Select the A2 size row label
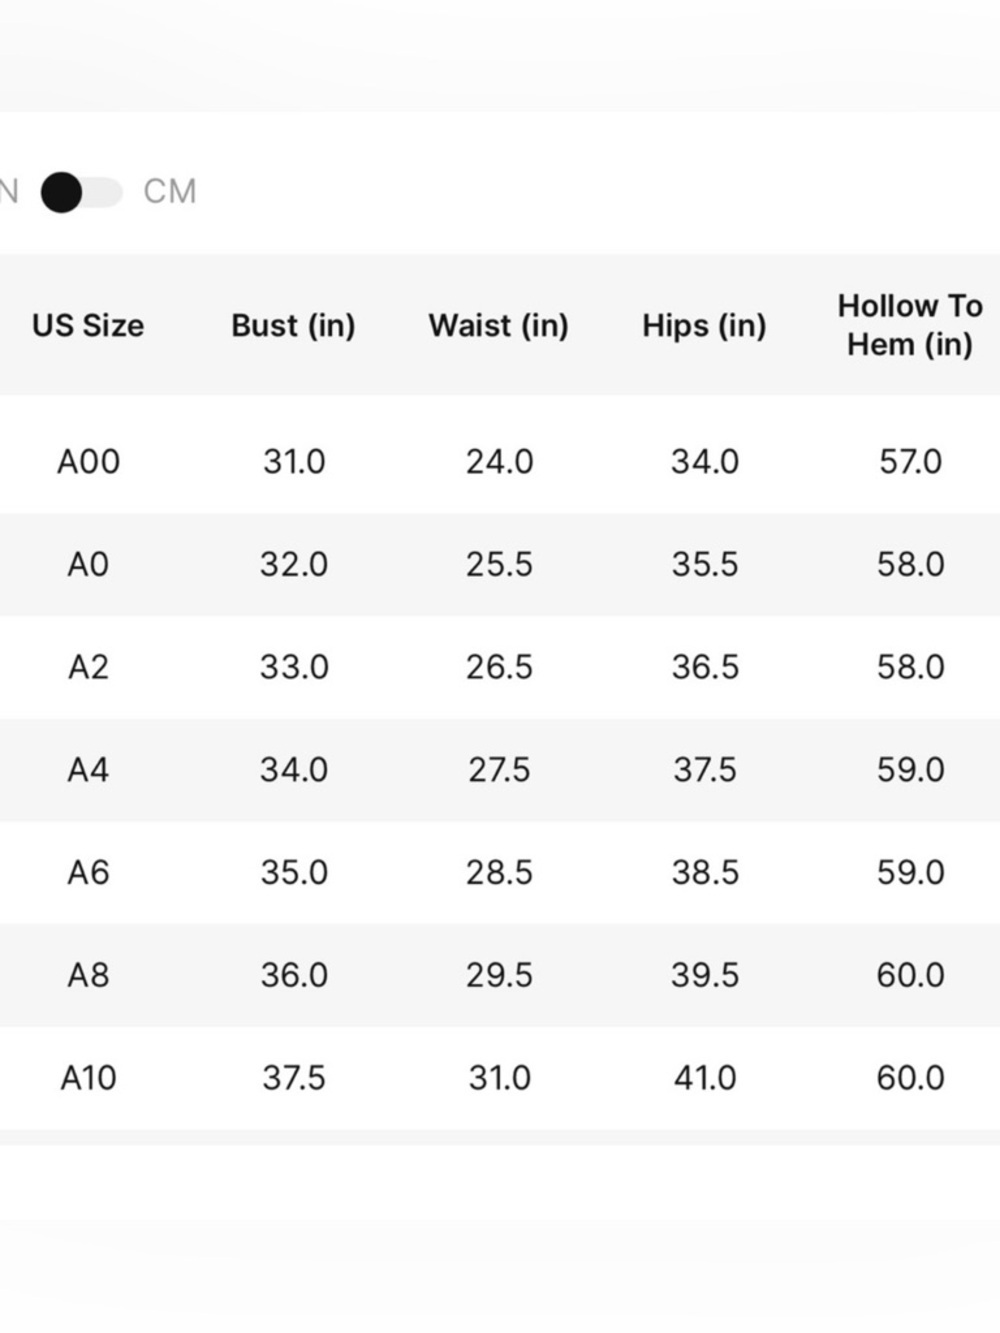 click(x=88, y=667)
